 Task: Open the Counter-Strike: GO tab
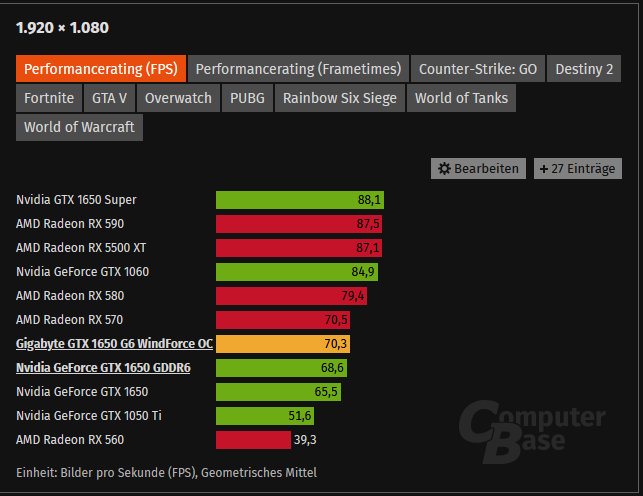click(x=478, y=68)
